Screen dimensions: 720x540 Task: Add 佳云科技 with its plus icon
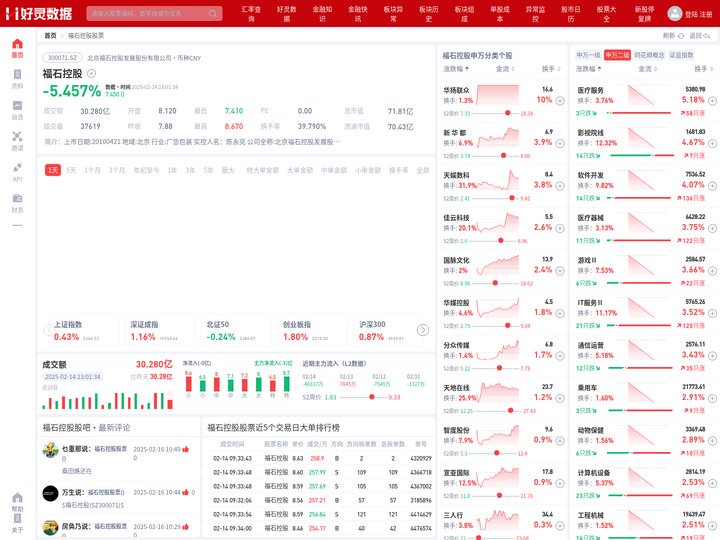click(x=560, y=228)
